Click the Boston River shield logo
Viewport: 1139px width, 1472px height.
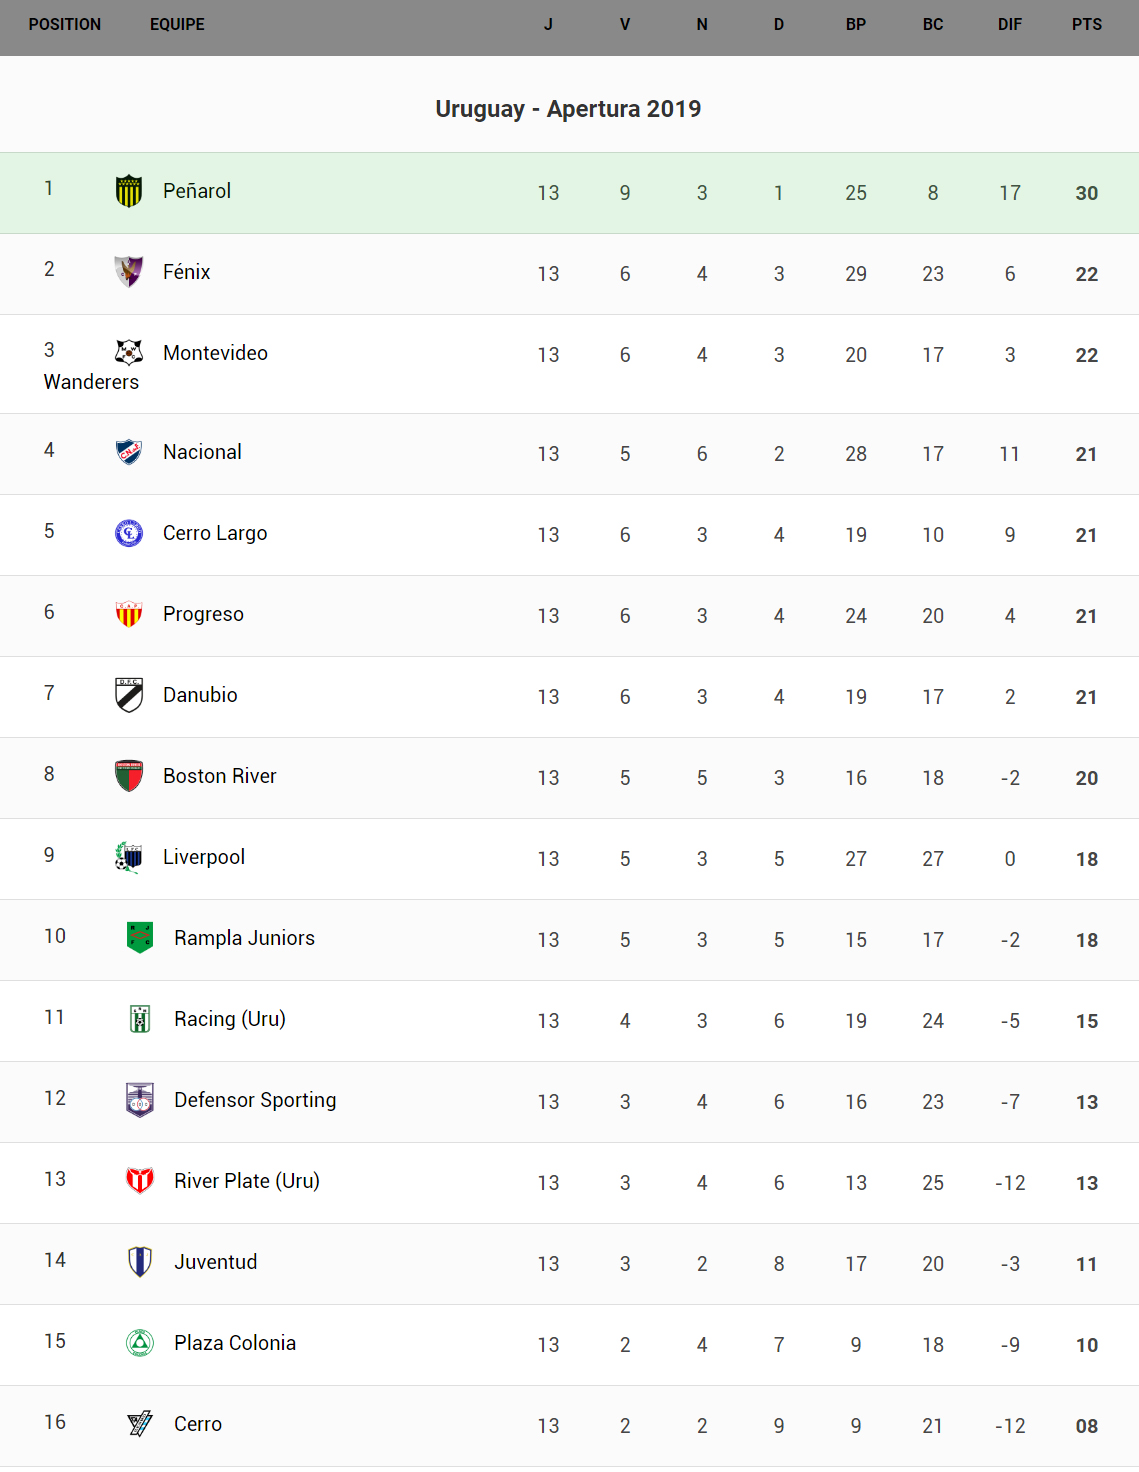coord(129,776)
